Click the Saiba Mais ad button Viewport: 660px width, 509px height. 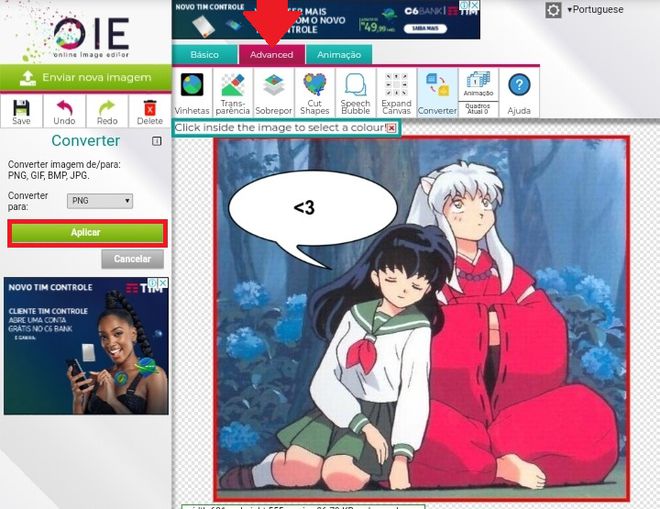(x=426, y=29)
